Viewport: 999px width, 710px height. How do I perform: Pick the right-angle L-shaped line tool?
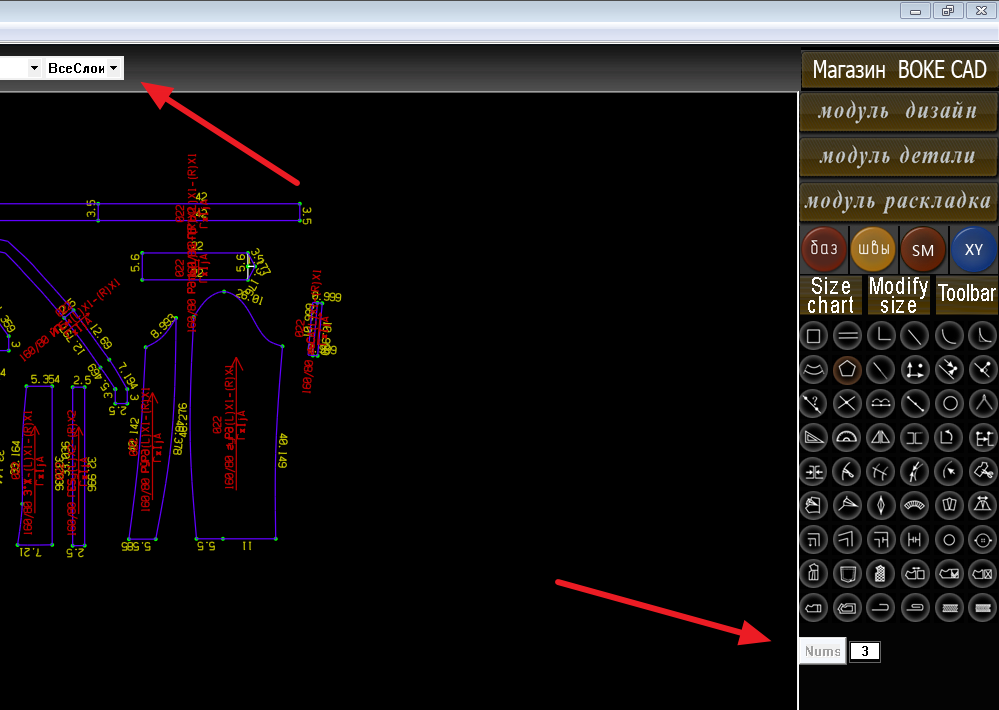click(882, 336)
